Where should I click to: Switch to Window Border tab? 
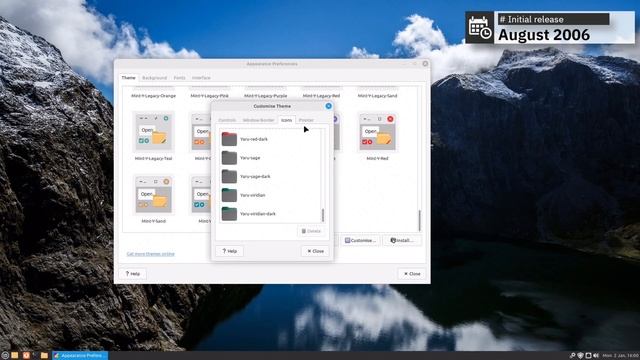[258, 120]
